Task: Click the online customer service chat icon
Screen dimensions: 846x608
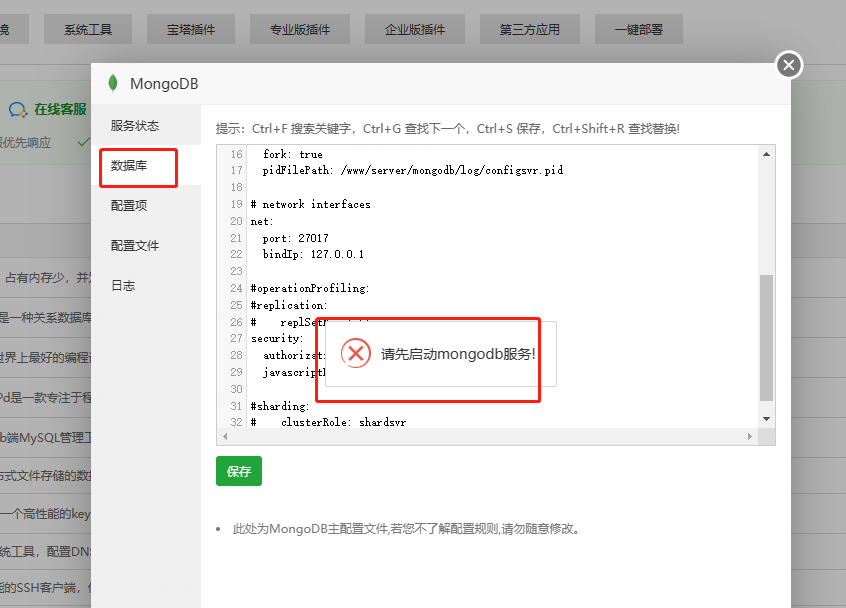Action: (18, 110)
